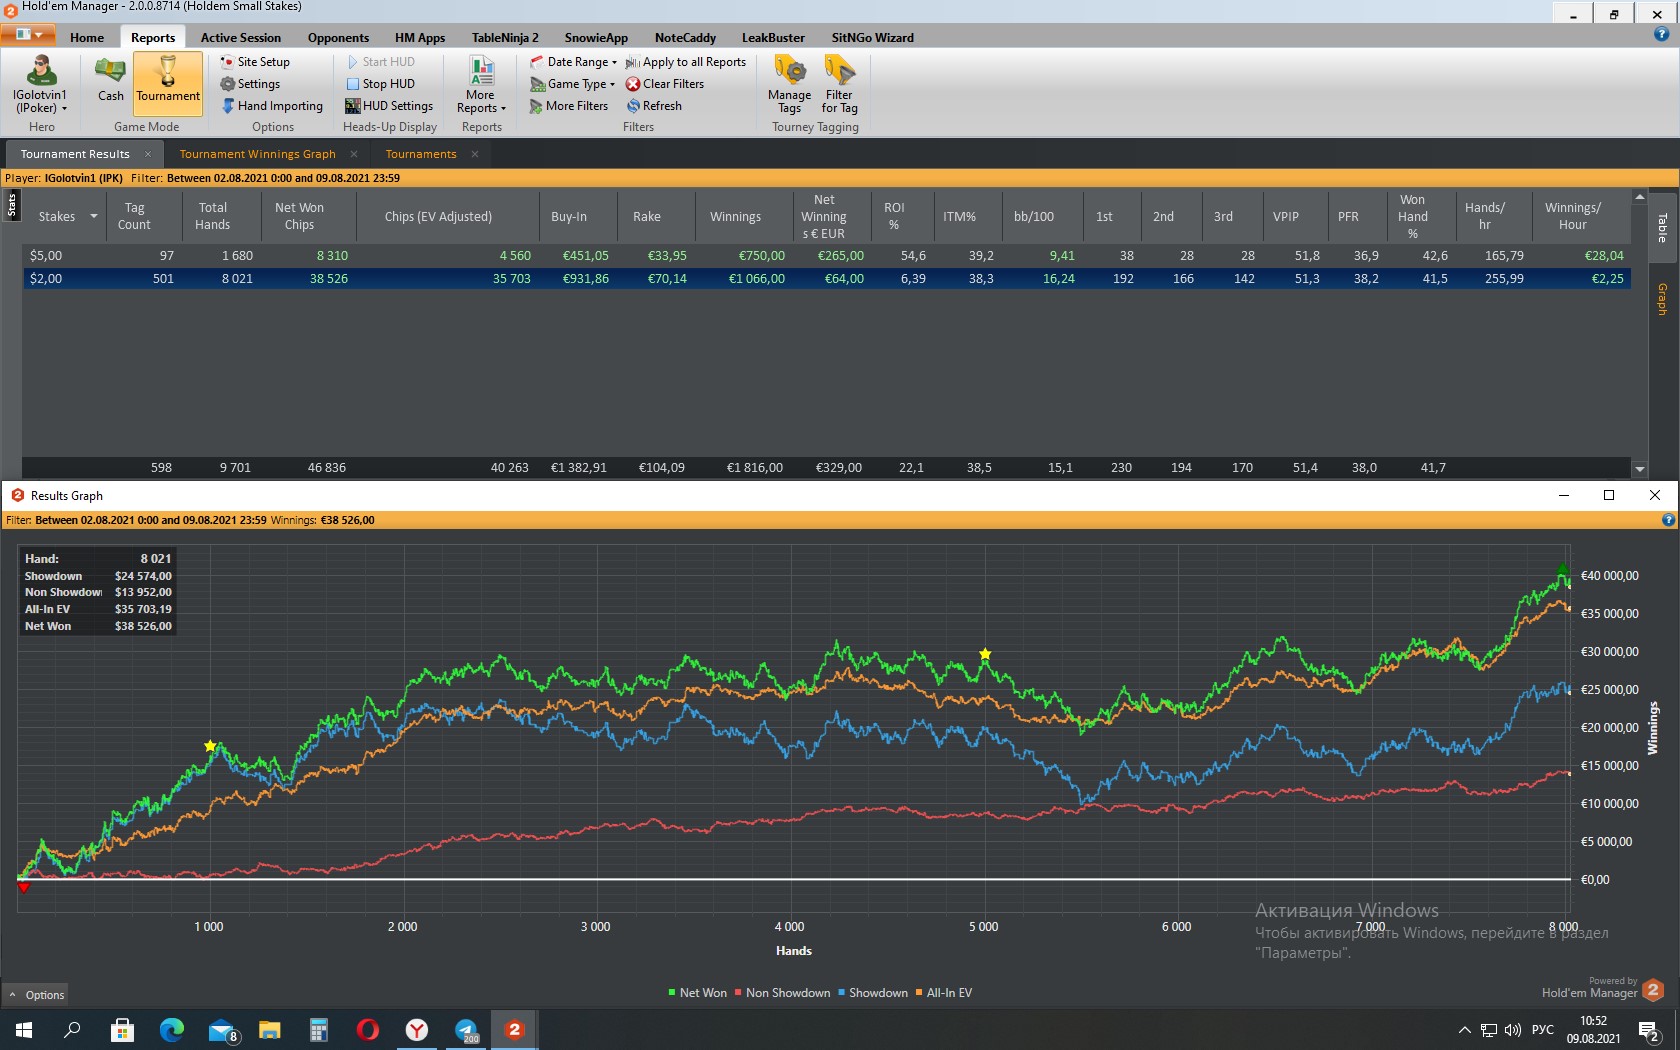Image resolution: width=1680 pixels, height=1050 pixels.
Task: Refresh the report data
Action: point(654,106)
